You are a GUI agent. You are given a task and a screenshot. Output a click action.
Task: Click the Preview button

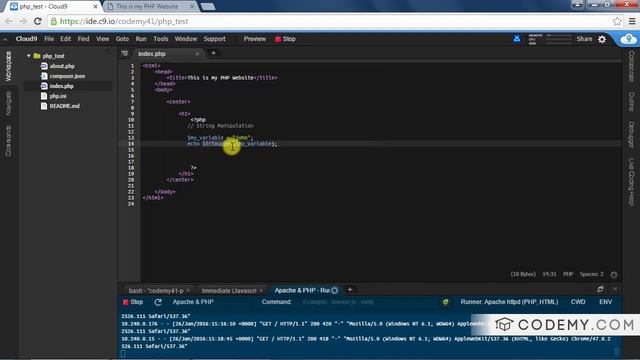tap(255, 39)
